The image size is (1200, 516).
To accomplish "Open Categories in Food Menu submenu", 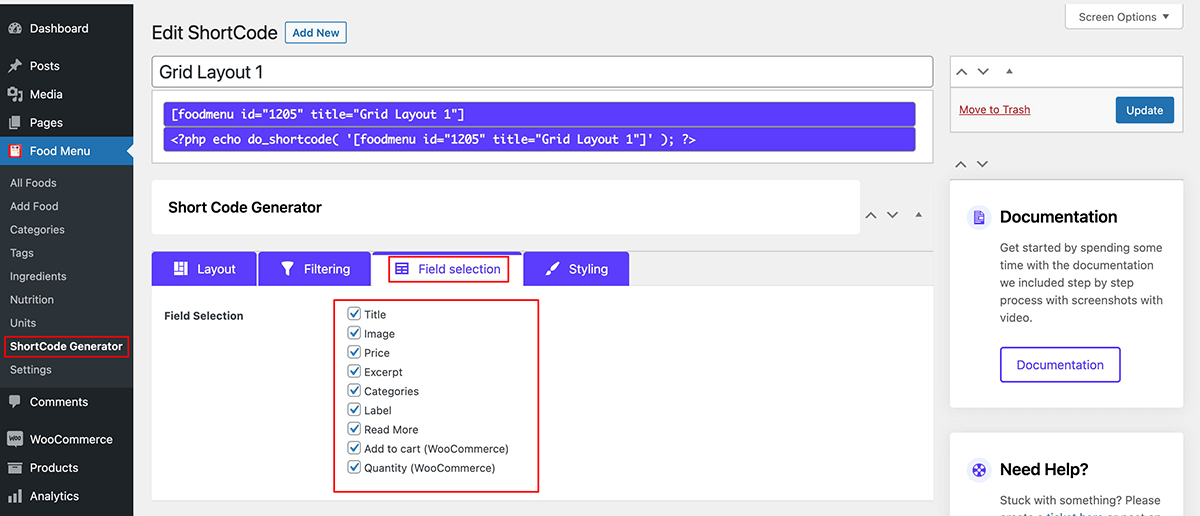I will click(37, 230).
